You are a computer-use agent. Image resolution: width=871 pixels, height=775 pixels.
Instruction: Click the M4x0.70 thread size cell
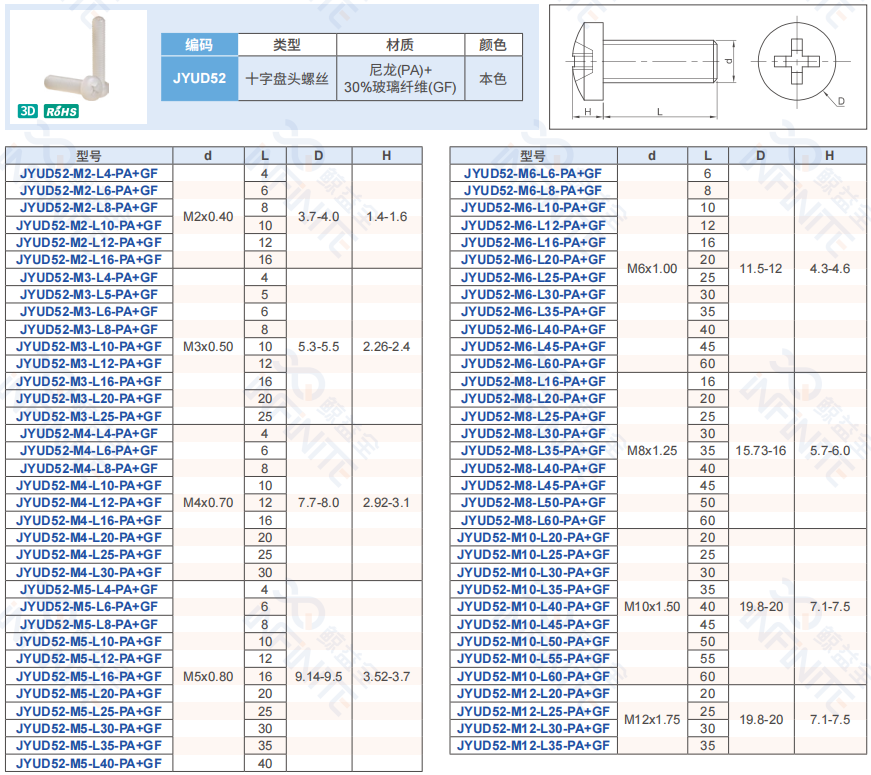[208, 503]
